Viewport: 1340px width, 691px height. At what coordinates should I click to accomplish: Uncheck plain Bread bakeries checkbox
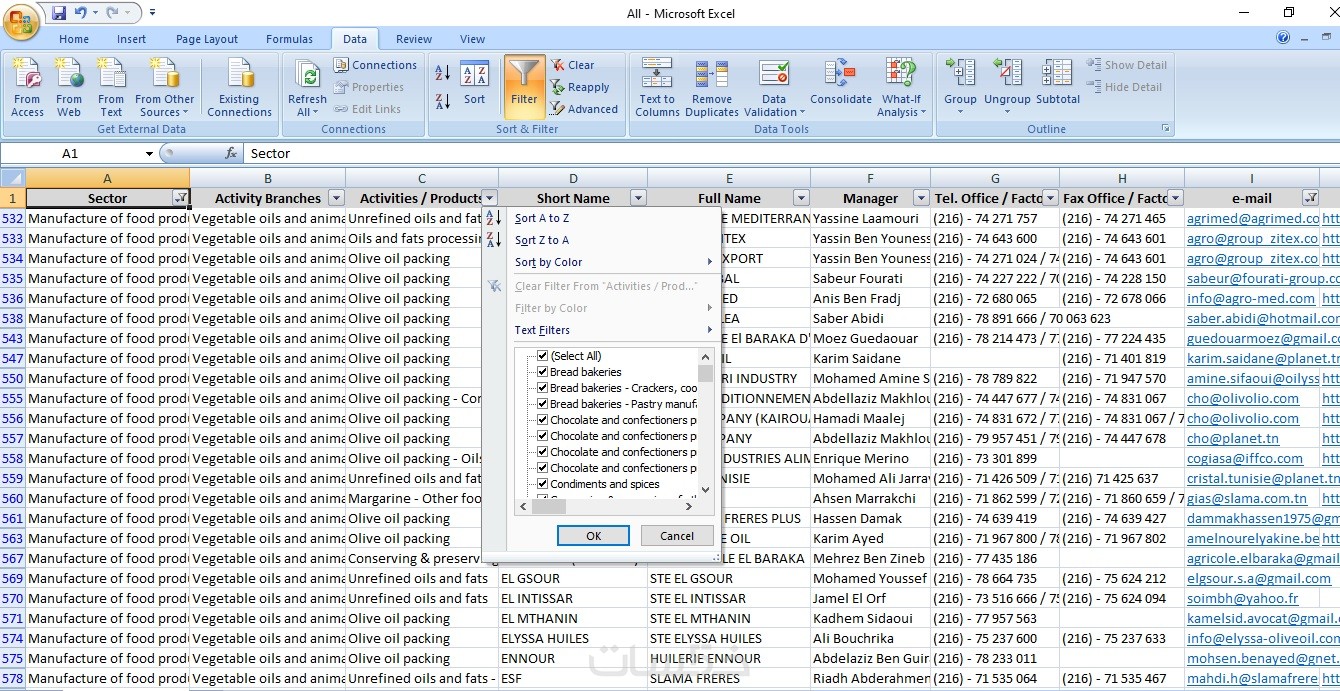[542, 372]
